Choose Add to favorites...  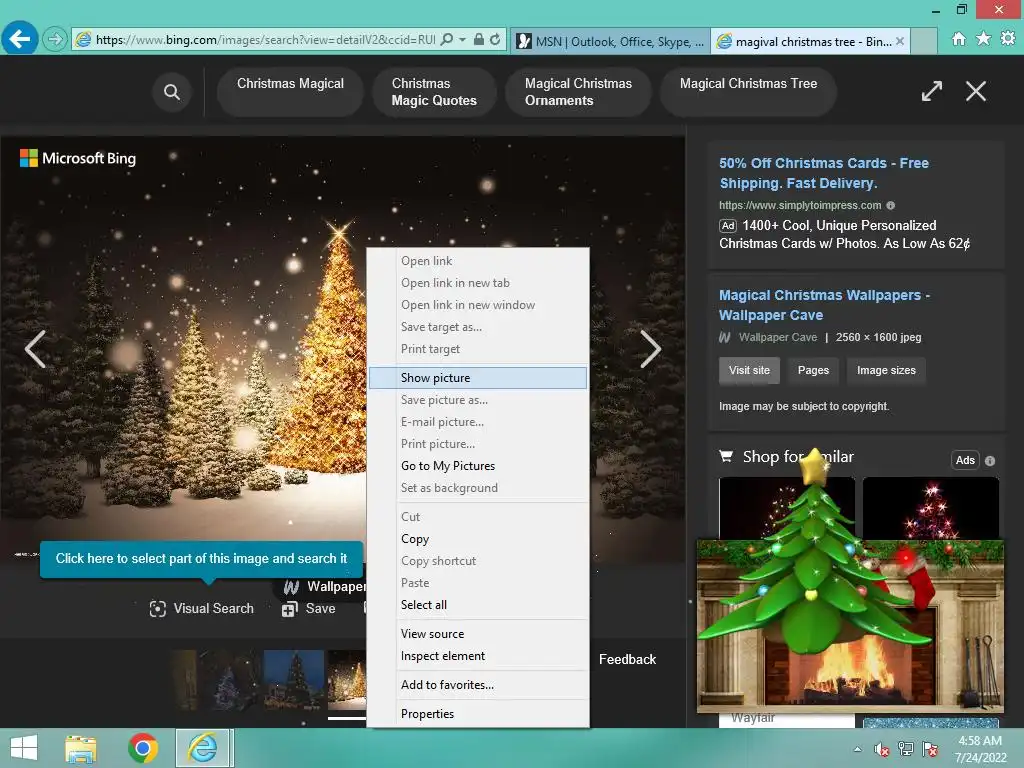pyautogui.click(x=478, y=685)
